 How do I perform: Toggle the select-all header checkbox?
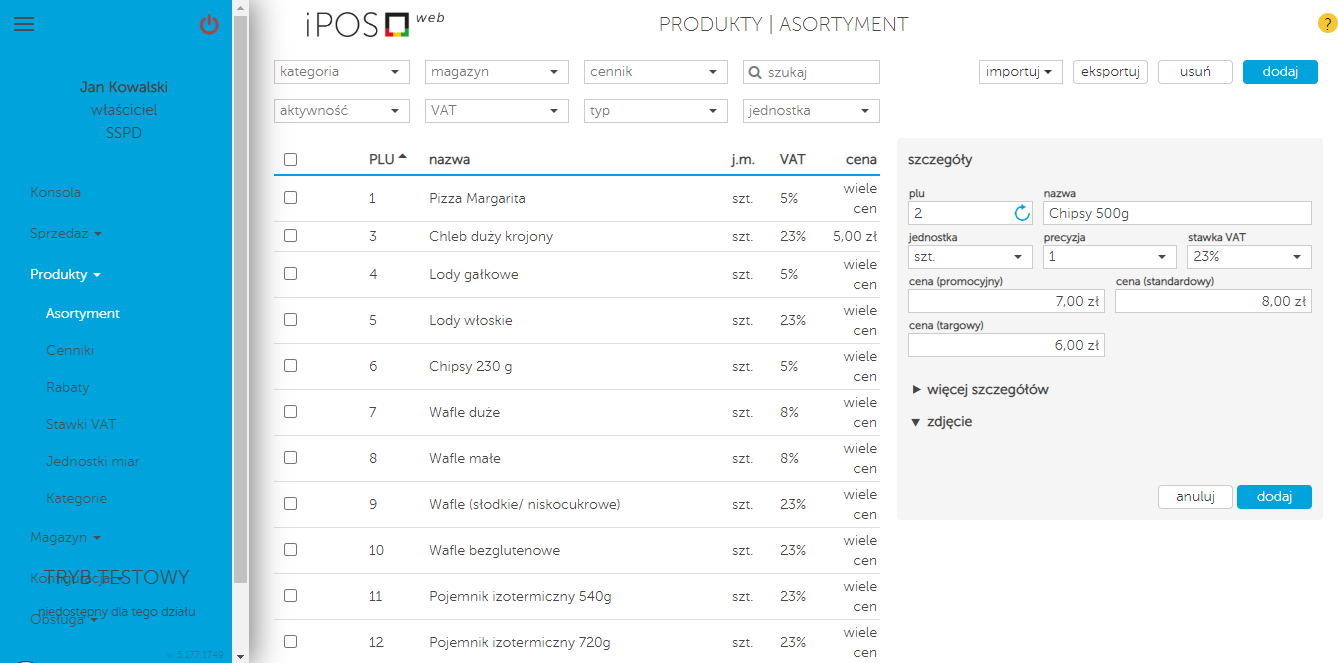pyautogui.click(x=290, y=159)
